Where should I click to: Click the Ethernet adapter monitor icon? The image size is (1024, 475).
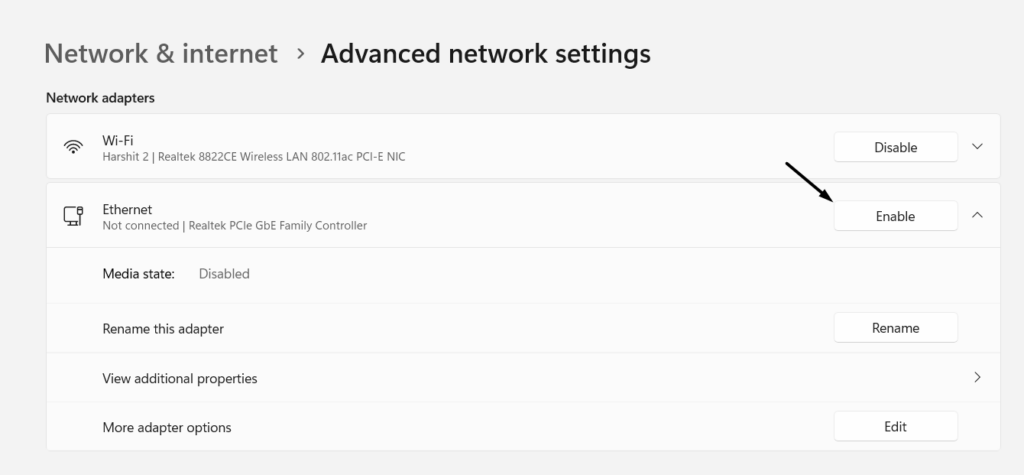tap(73, 216)
